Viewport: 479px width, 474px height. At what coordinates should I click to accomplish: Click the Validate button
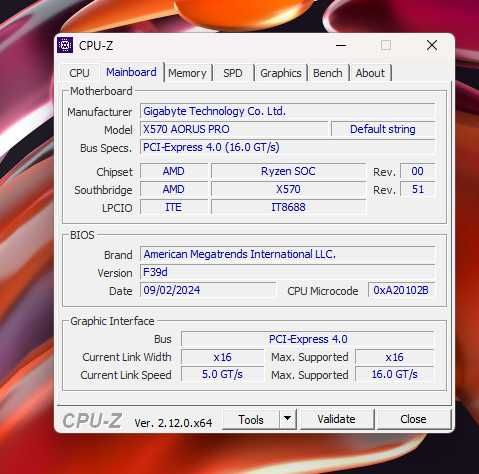[x=337, y=419]
